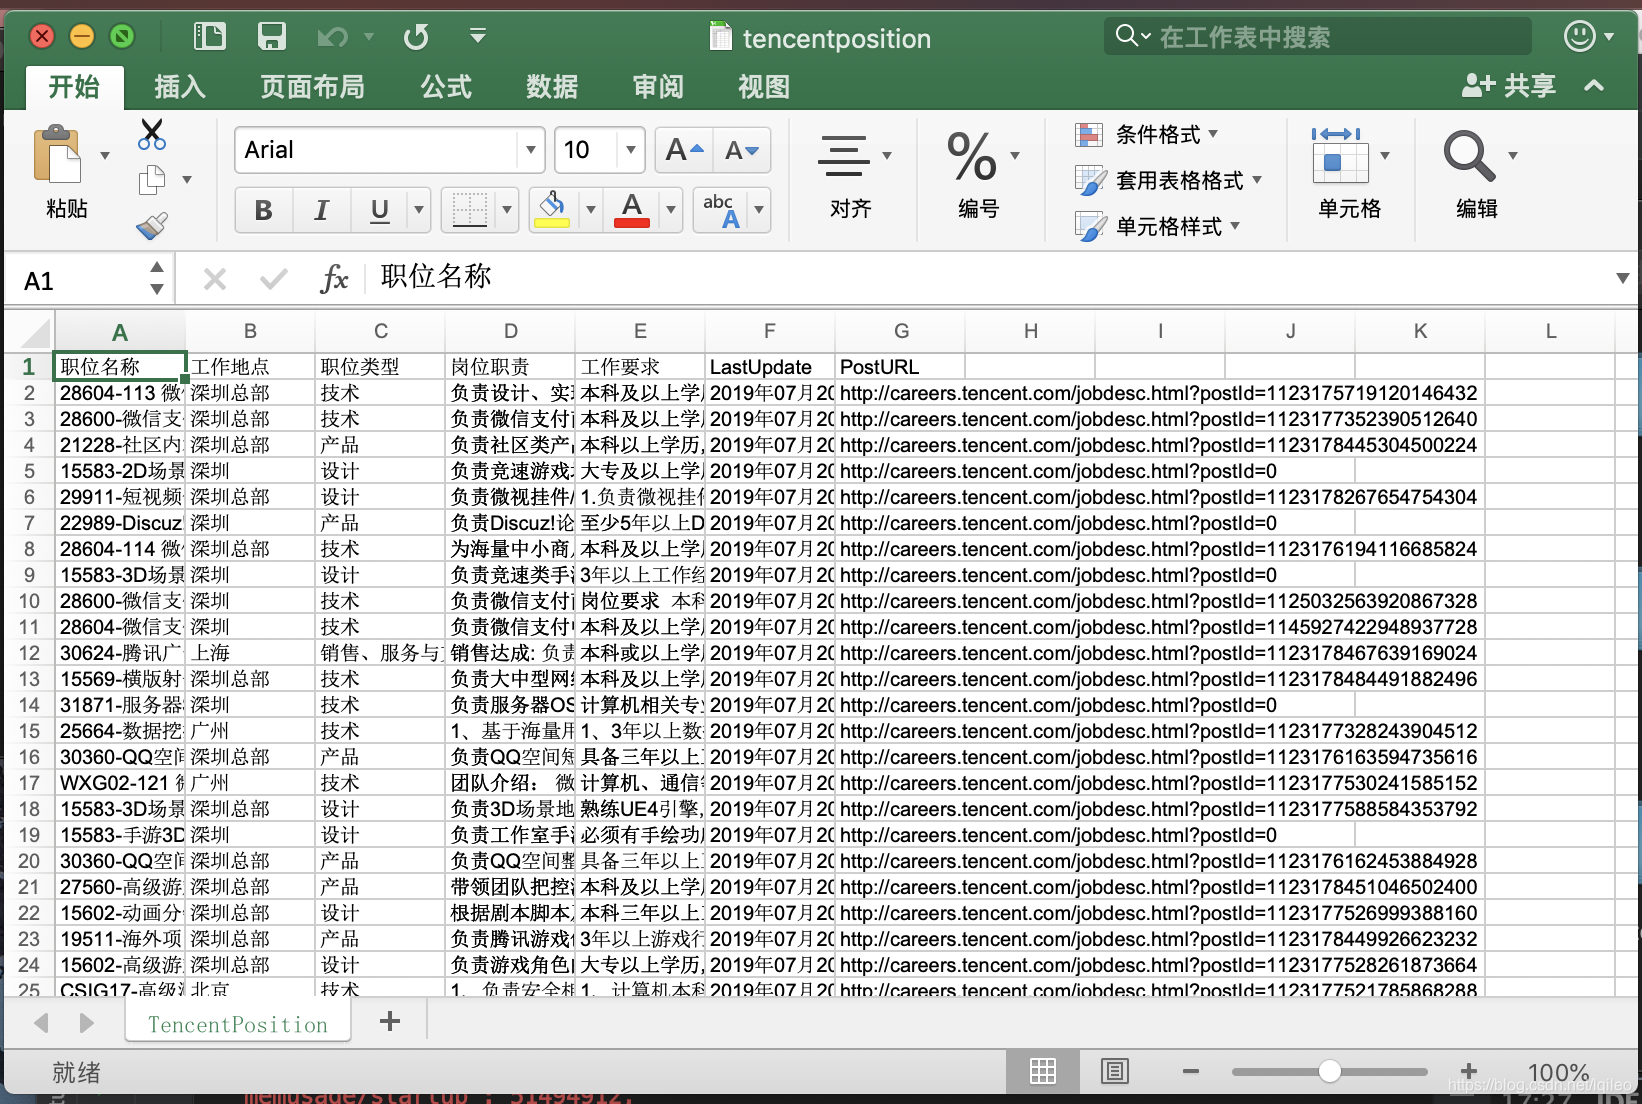Open the 审阅 Review tab
The width and height of the screenshot is (1642, 1104).
[658, 87]
